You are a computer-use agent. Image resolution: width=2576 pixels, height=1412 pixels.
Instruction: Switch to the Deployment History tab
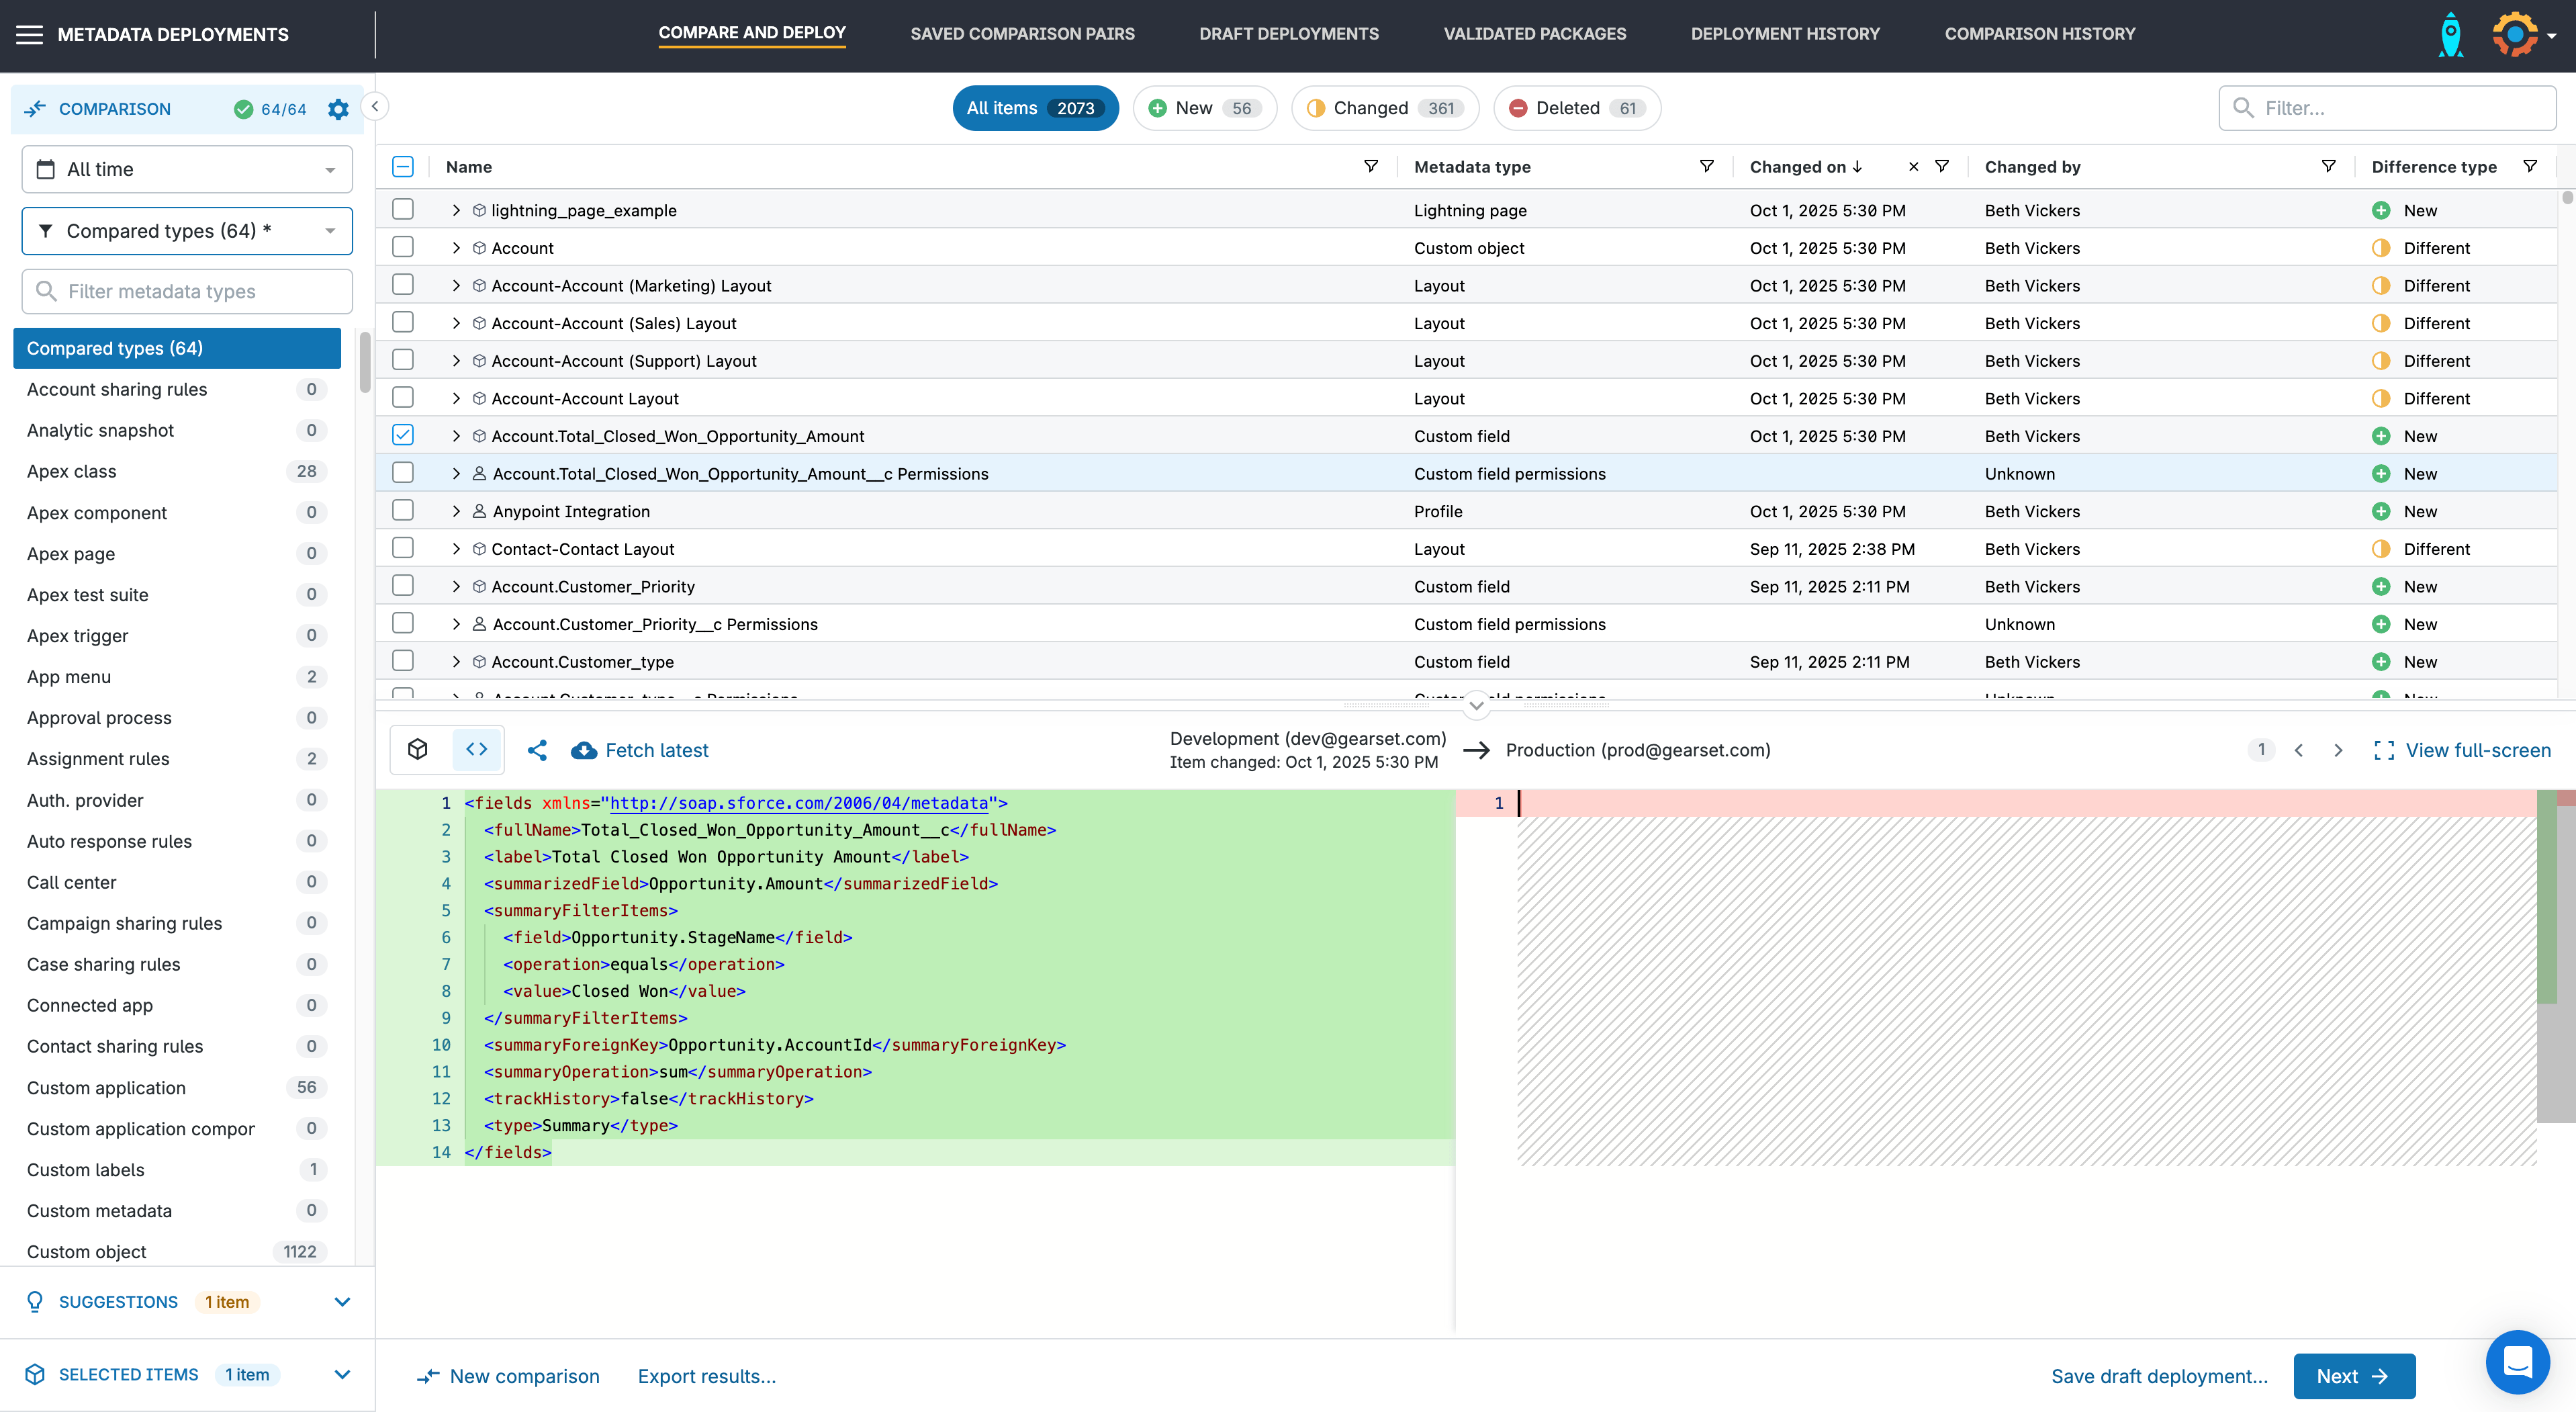[1785, 33]
